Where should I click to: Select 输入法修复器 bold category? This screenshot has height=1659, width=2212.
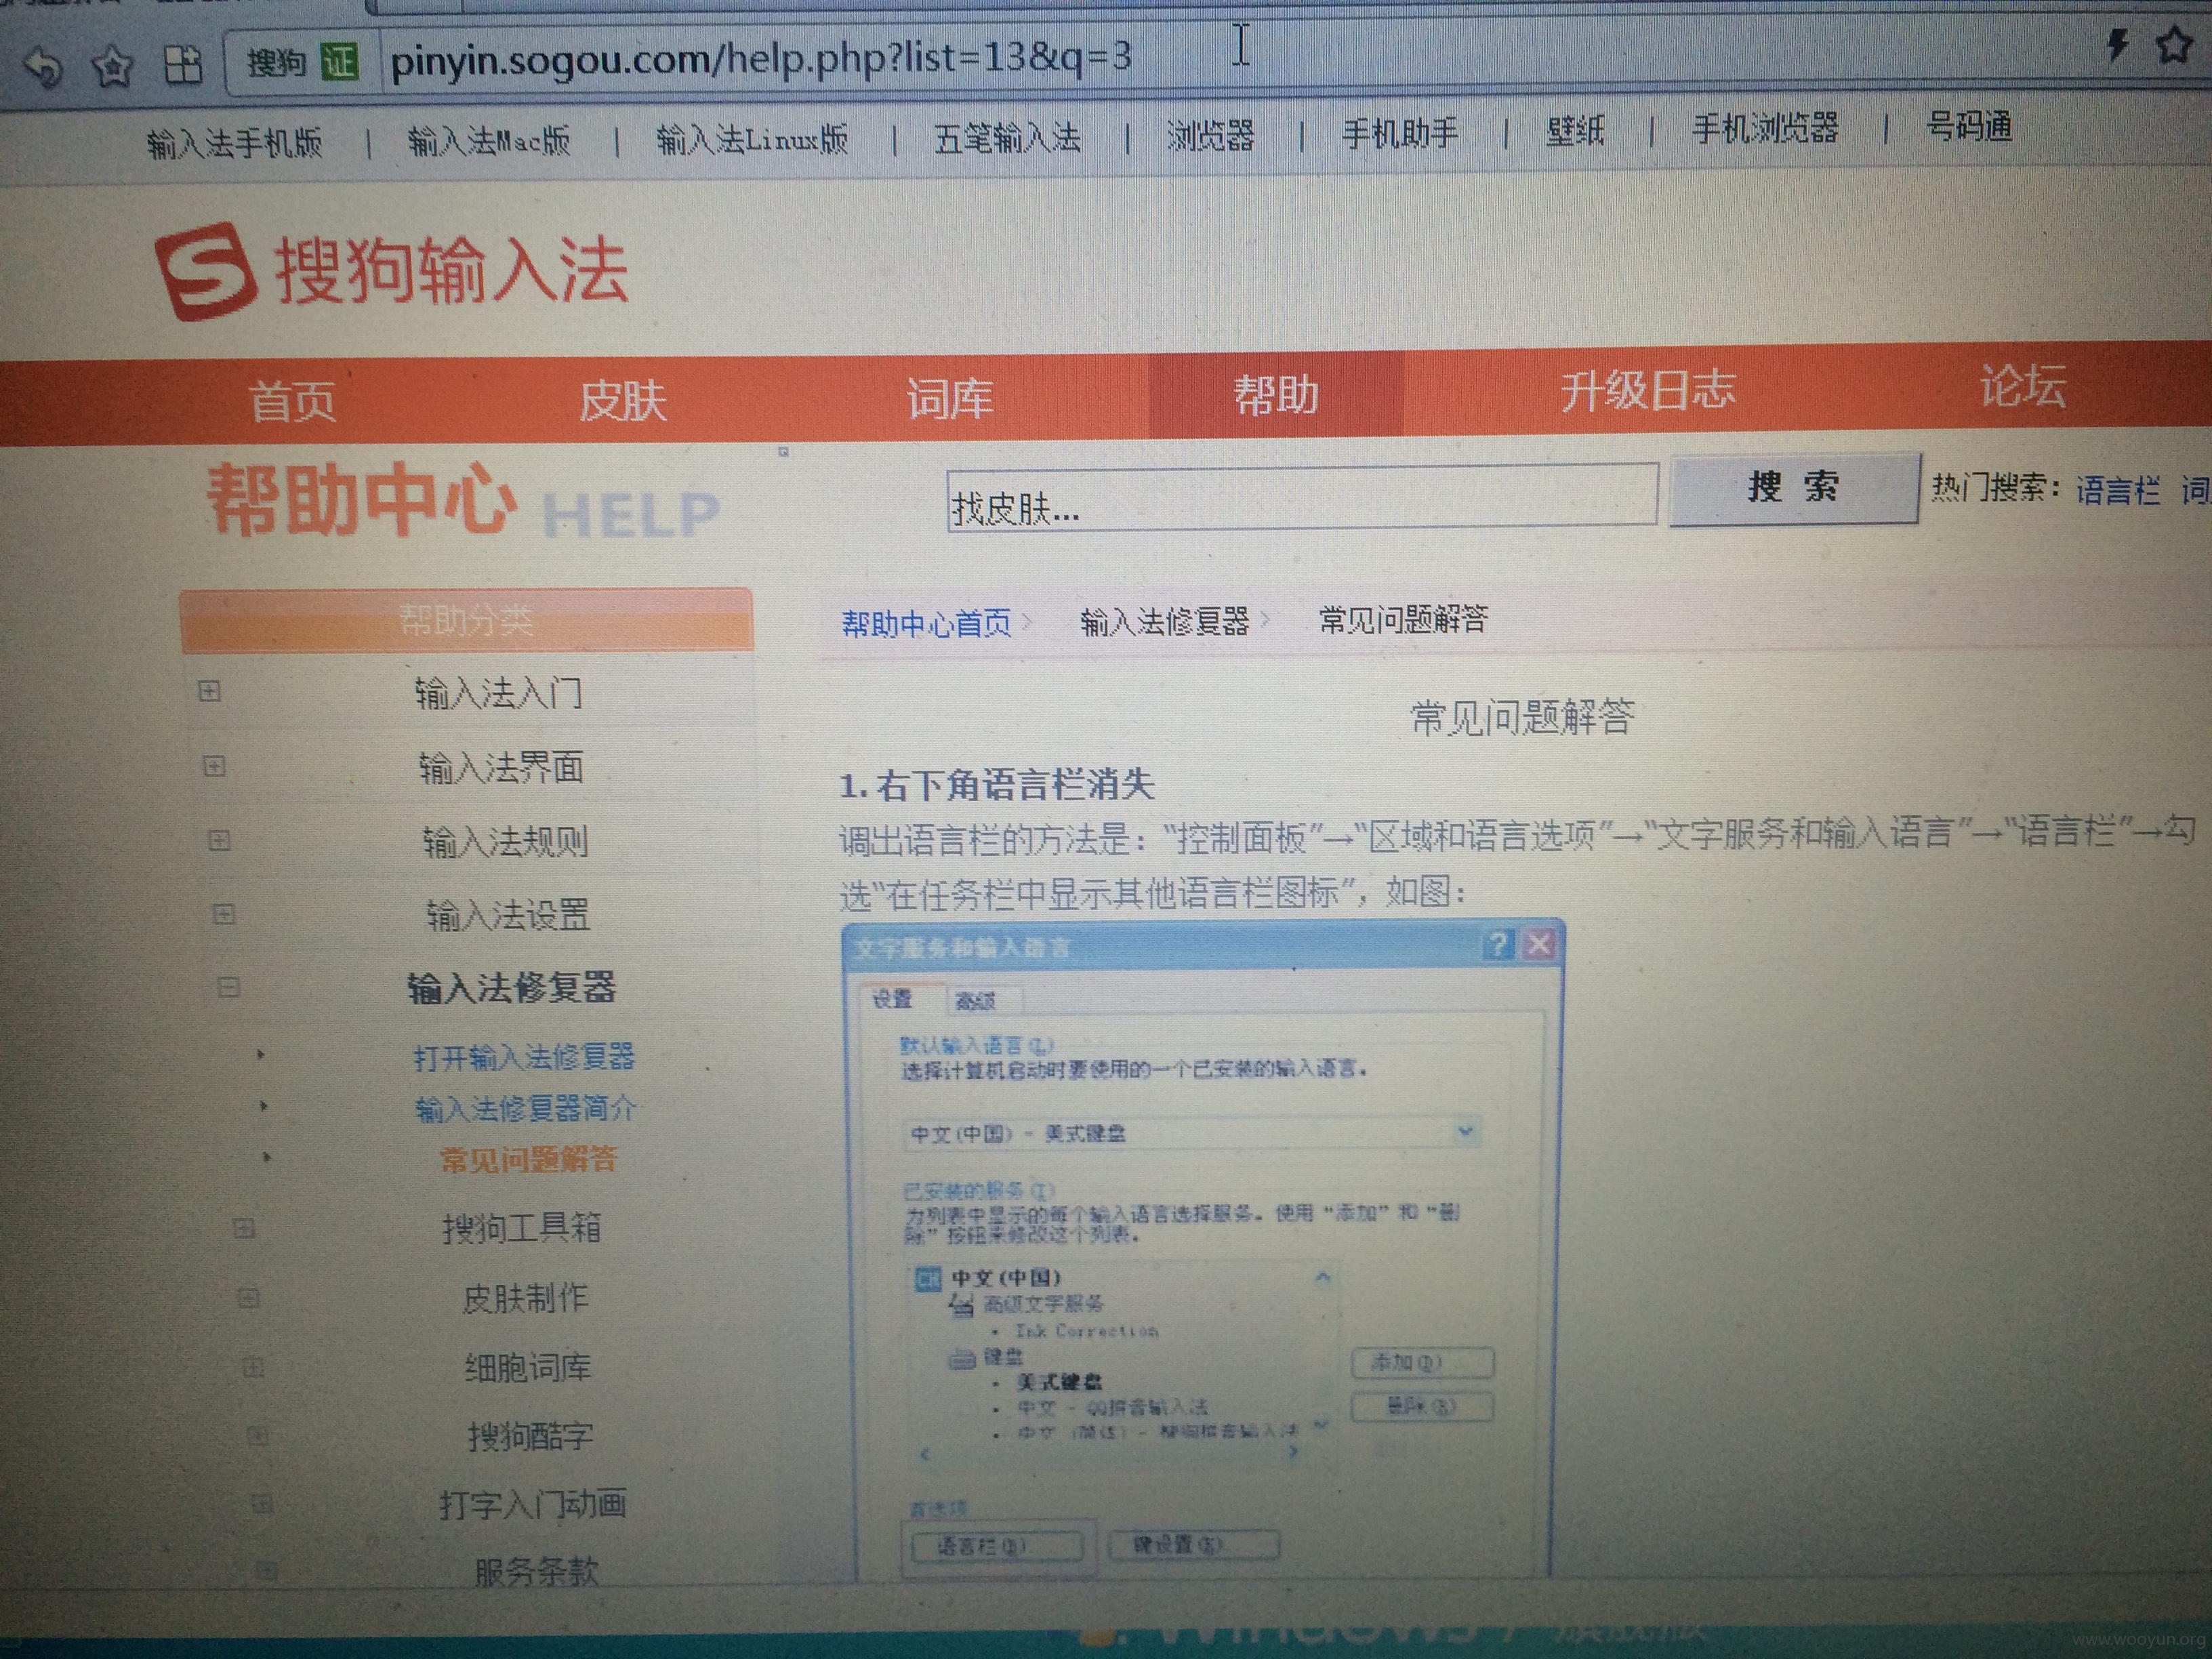(x=511, y=988)
